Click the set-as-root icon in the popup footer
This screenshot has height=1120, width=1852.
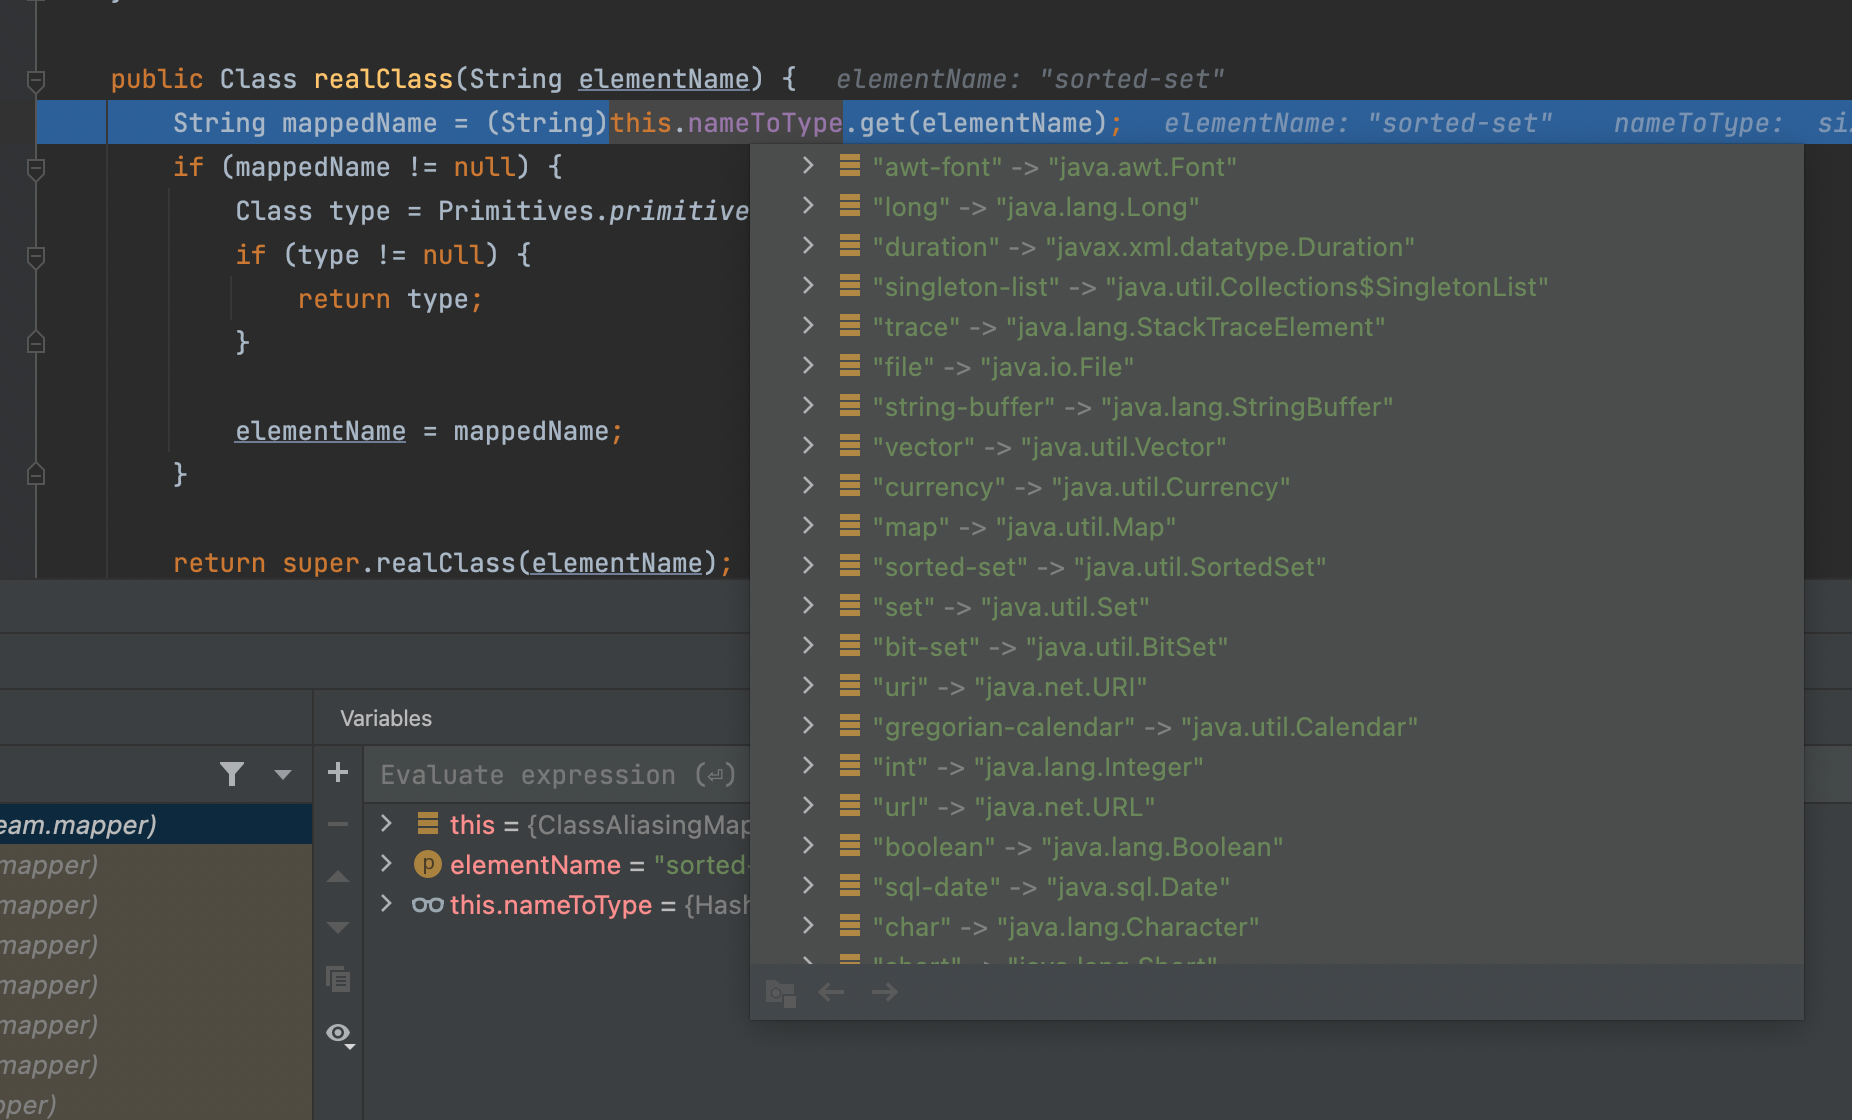pyautogui.click(x=780, y=992)
